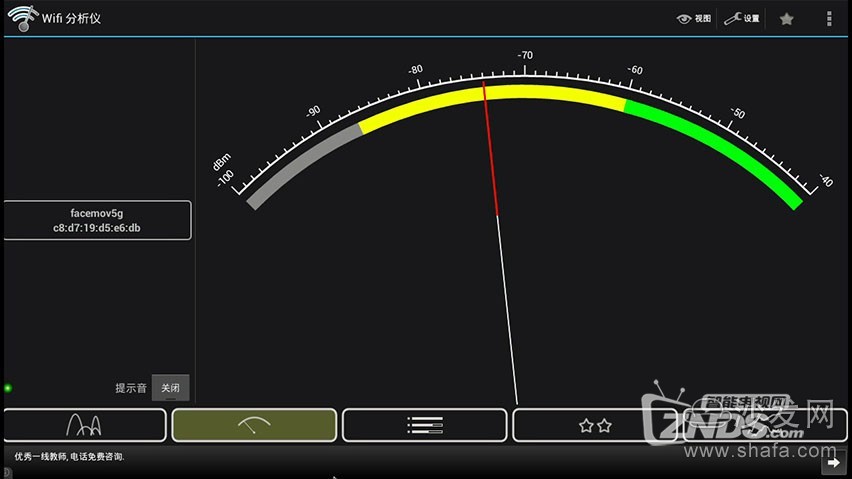This screenshot has height=479, width=852.
Task: Click the red signal needle
Action: 491,148
